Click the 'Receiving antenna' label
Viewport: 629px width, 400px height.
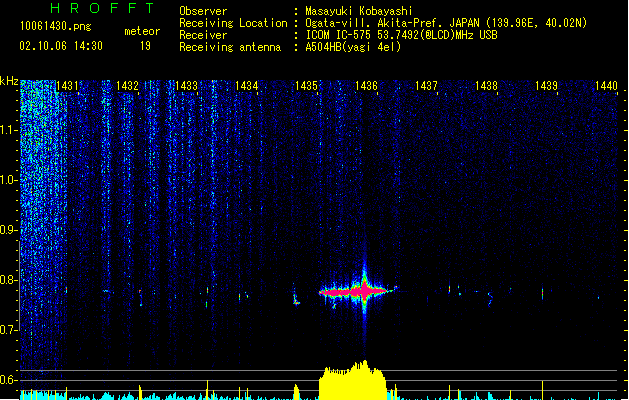[230, 47]
